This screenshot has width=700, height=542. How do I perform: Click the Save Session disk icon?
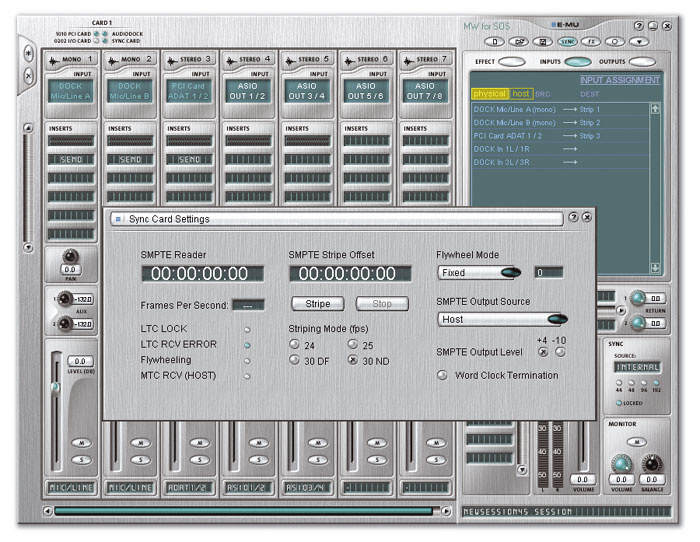pyautogui.click(x=543, y=41)
